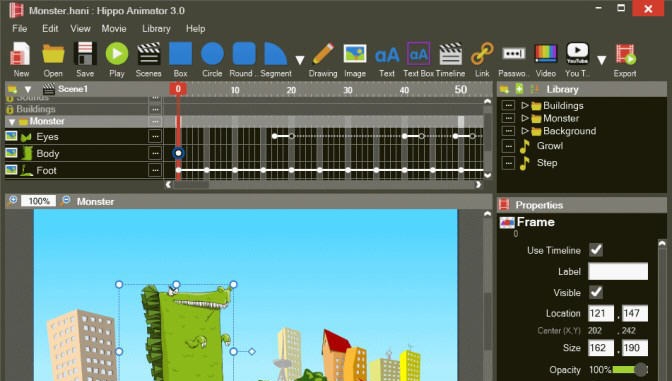Select the Body layer keyframe at frame 0

178,153
